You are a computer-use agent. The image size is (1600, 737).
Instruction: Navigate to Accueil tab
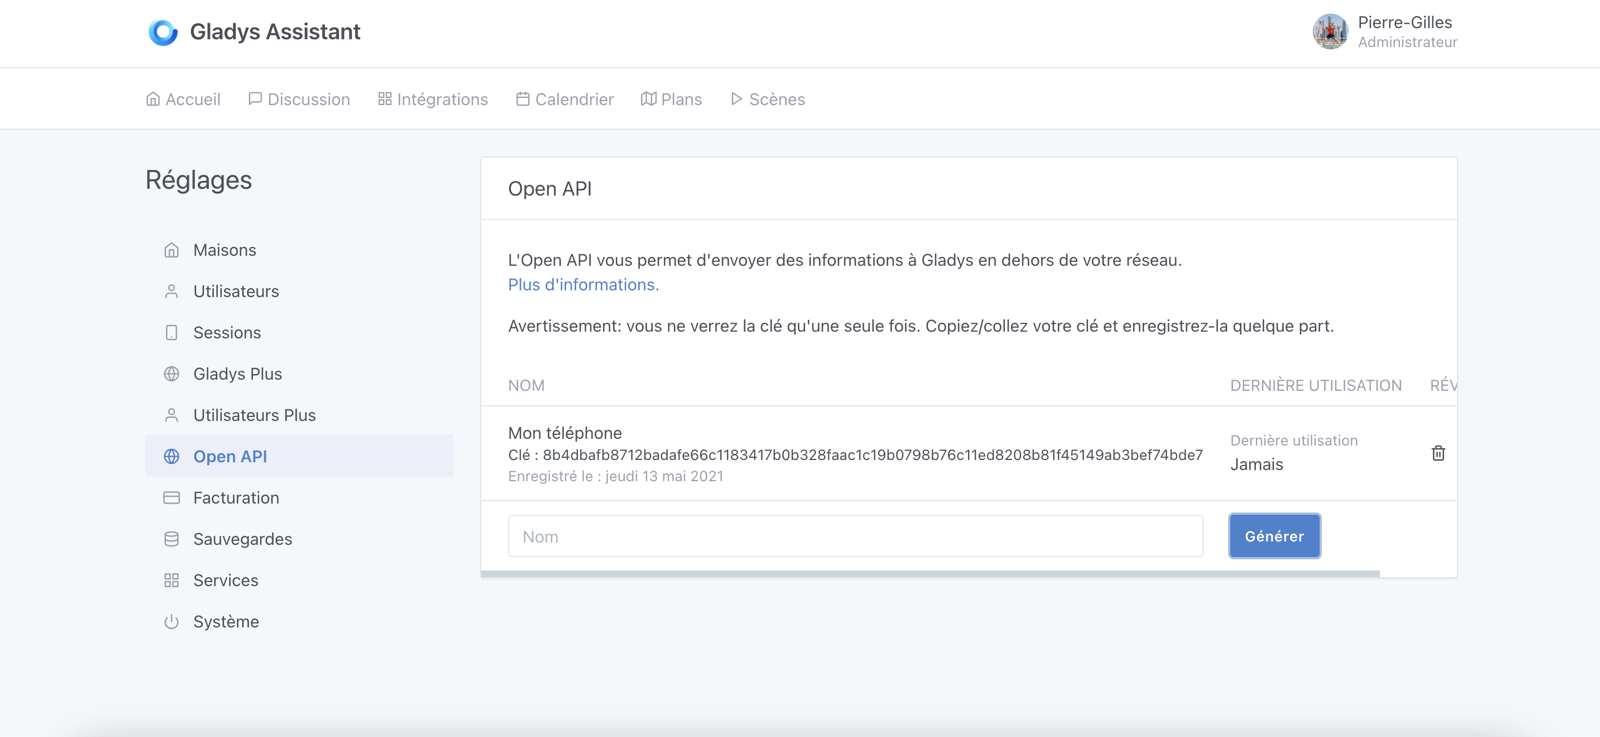(183, 99)
